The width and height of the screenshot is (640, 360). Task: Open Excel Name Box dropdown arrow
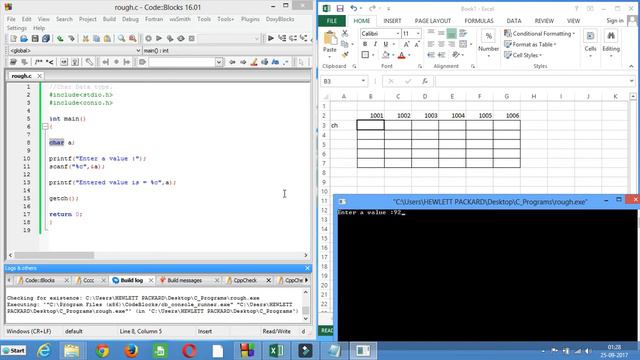click(363, 81)
